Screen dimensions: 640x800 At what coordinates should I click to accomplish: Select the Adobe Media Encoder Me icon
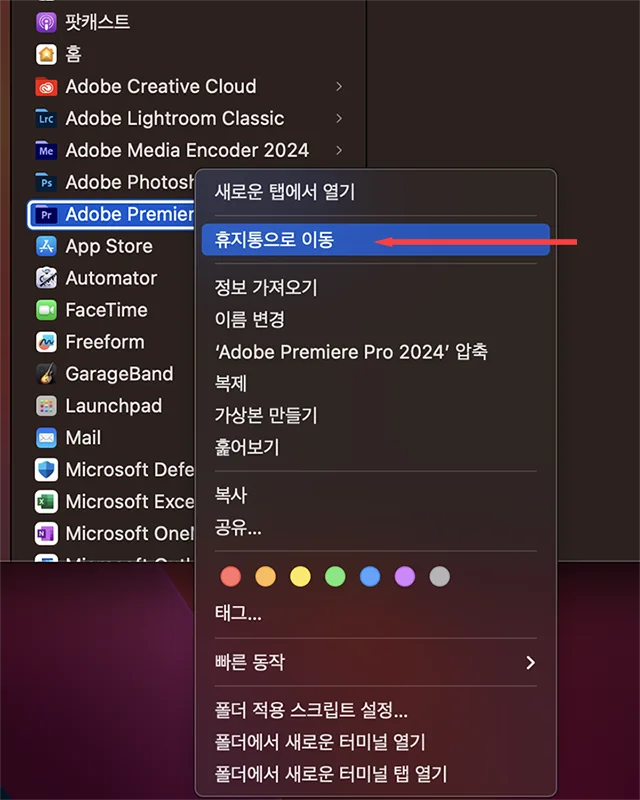pyautogui.click(x=46, y=151)
